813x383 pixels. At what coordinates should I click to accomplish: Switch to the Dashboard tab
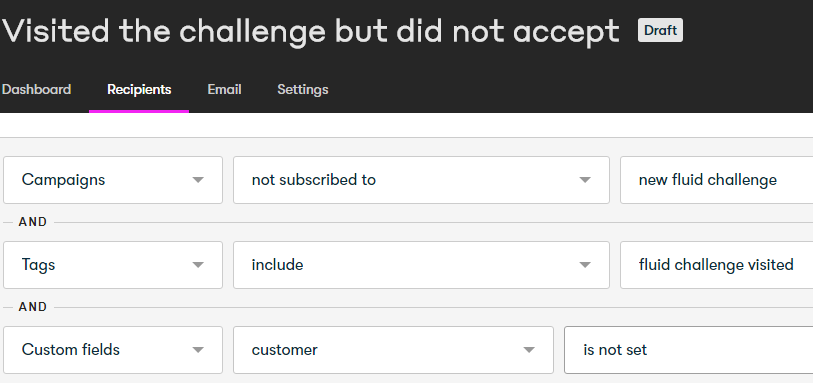pyautogui.click(x=36, y=90)
